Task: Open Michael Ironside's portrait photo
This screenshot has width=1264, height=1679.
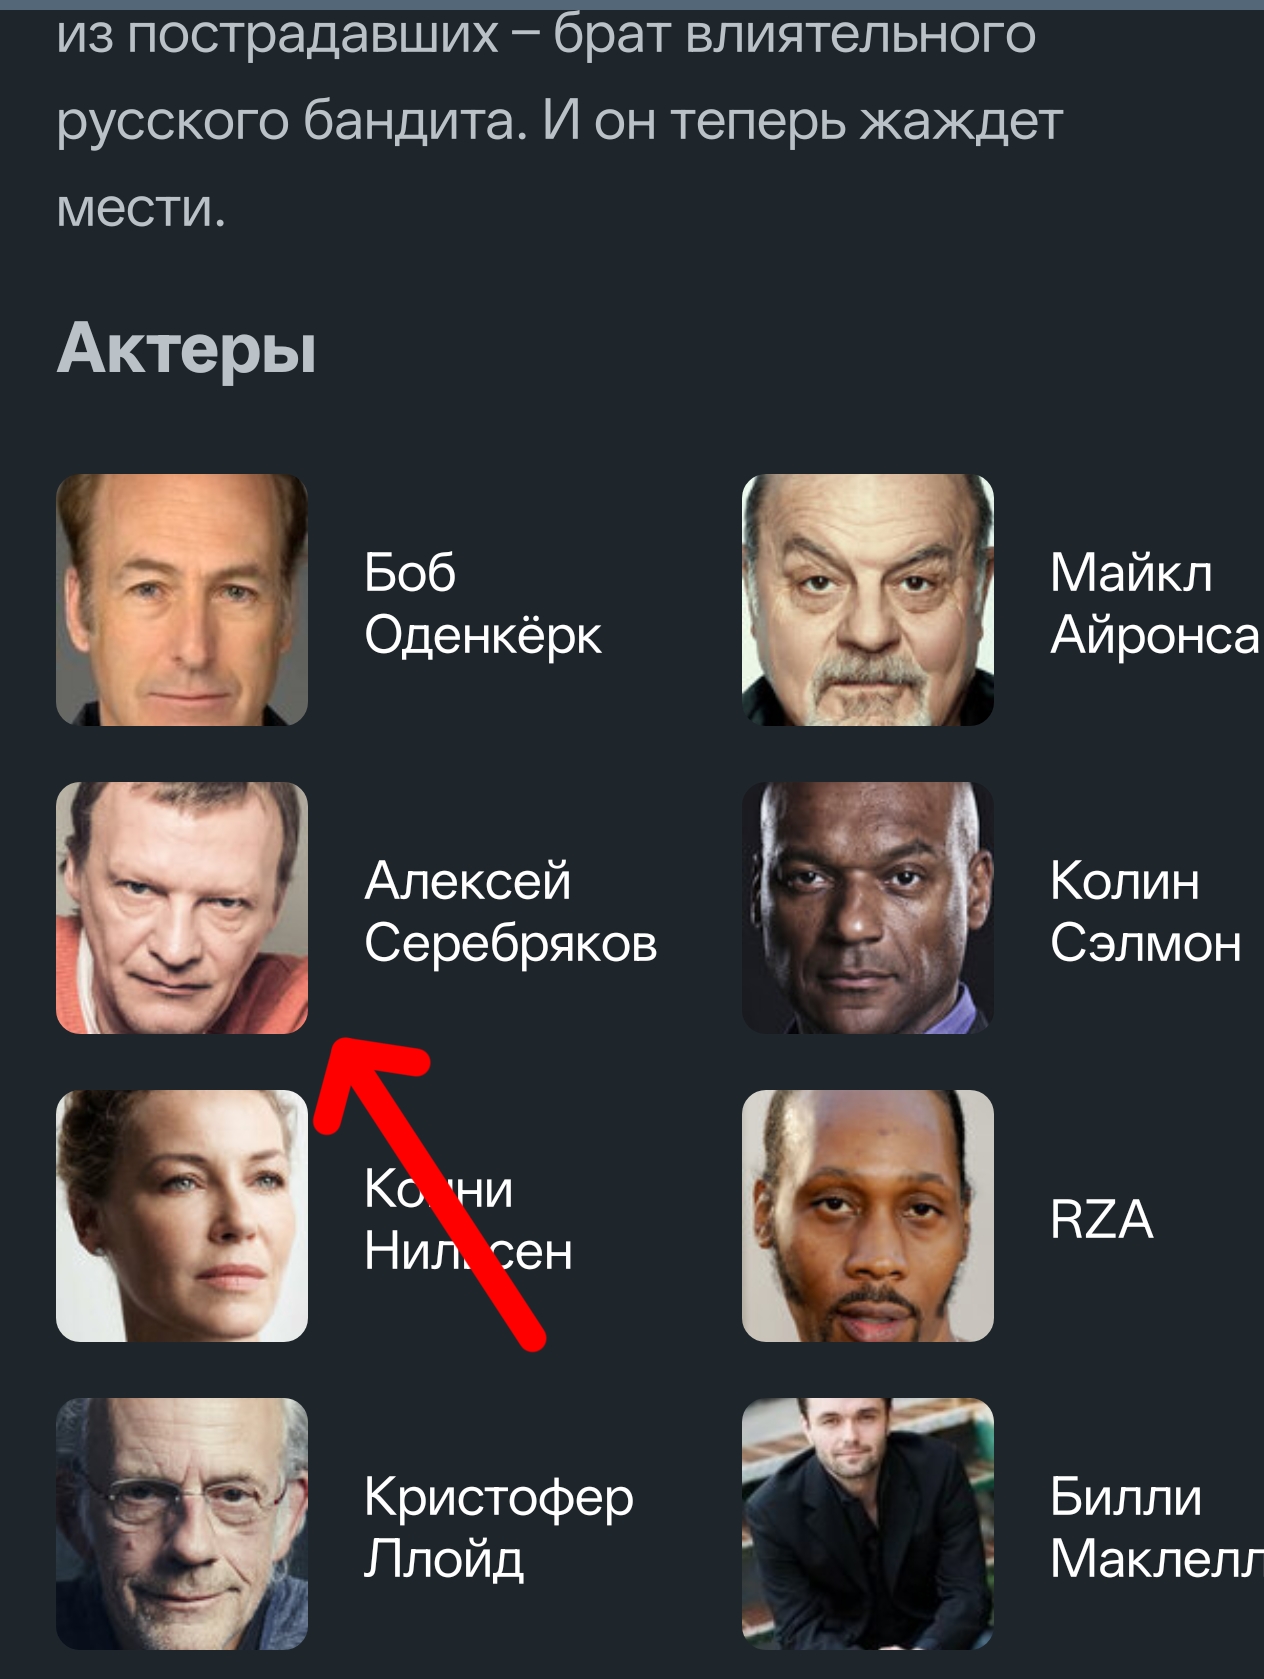Action: pos(868,600)
